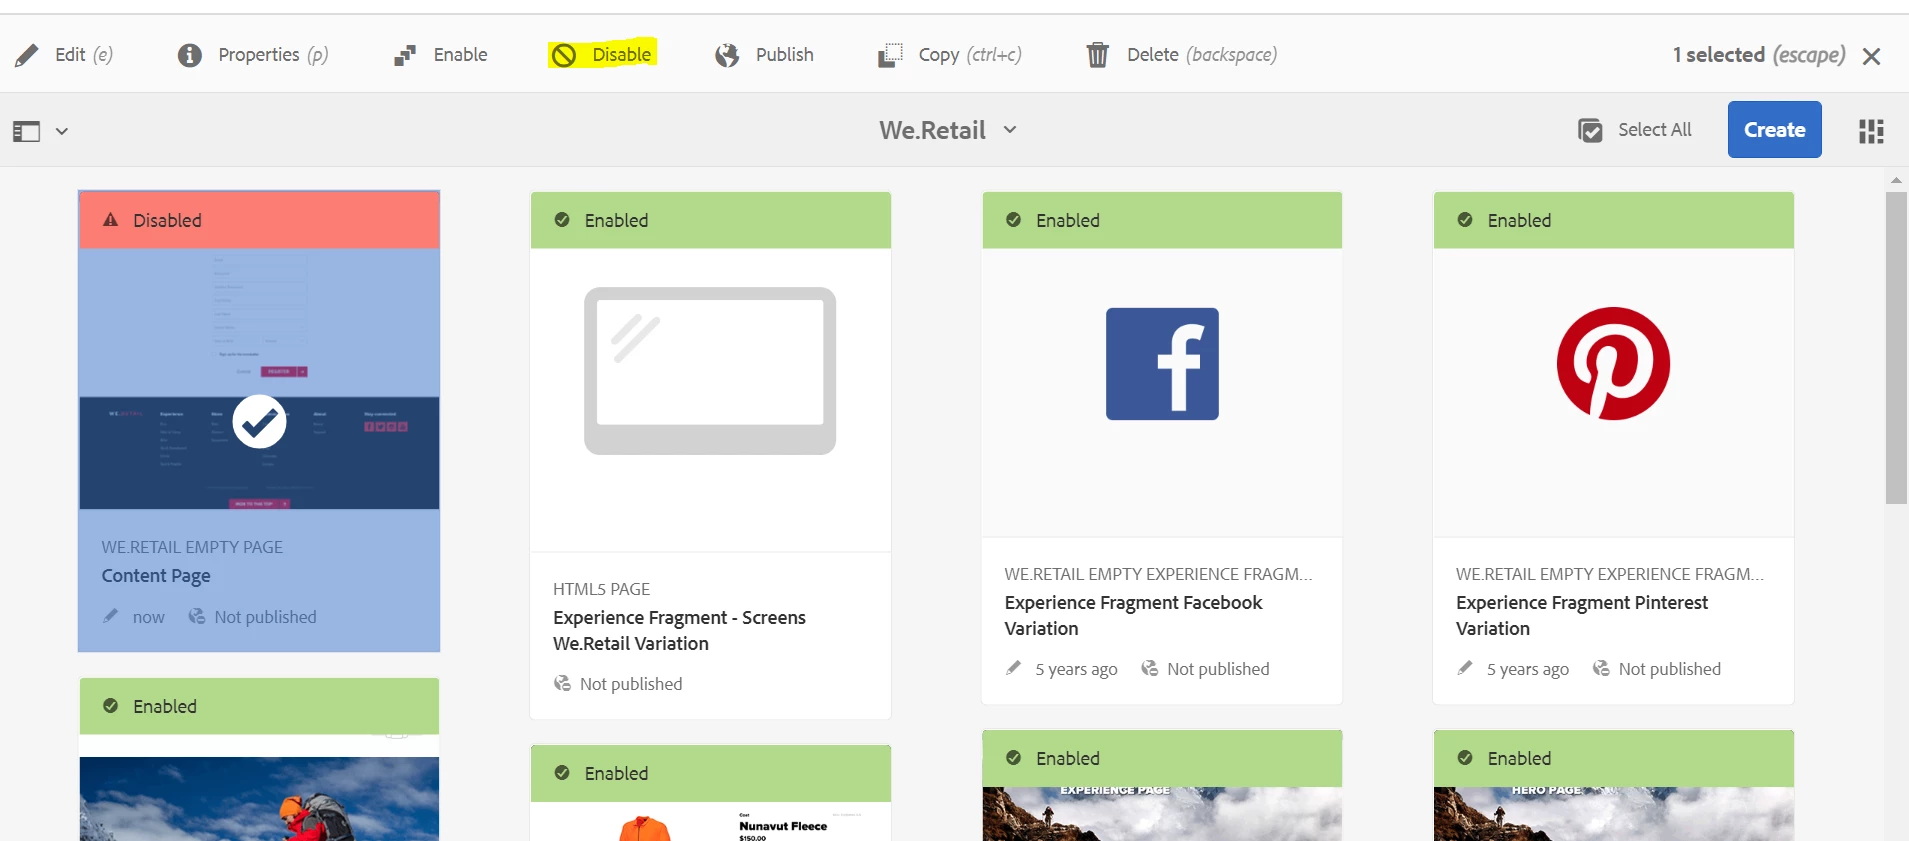The height and width of the screenshot is (841, 1909).
Task: Click the publish globe icon on the Pinterest card
Action: coord(1601,668)
